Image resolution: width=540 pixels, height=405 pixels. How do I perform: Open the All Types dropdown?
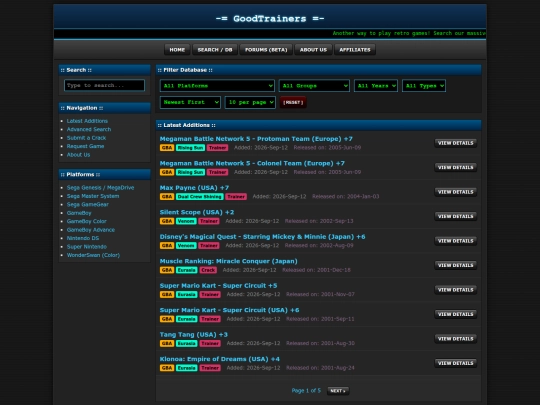click(424, 86)
